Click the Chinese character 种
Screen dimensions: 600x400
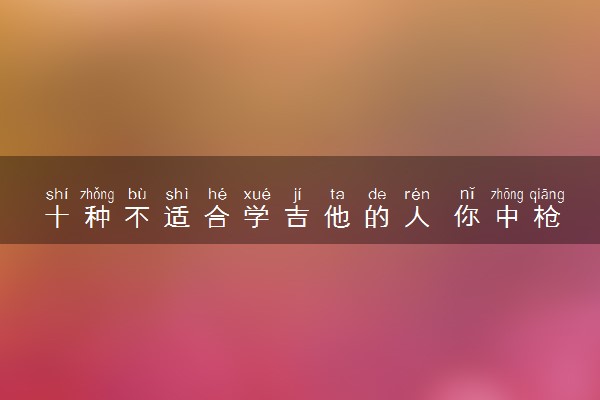pos(97,217)
